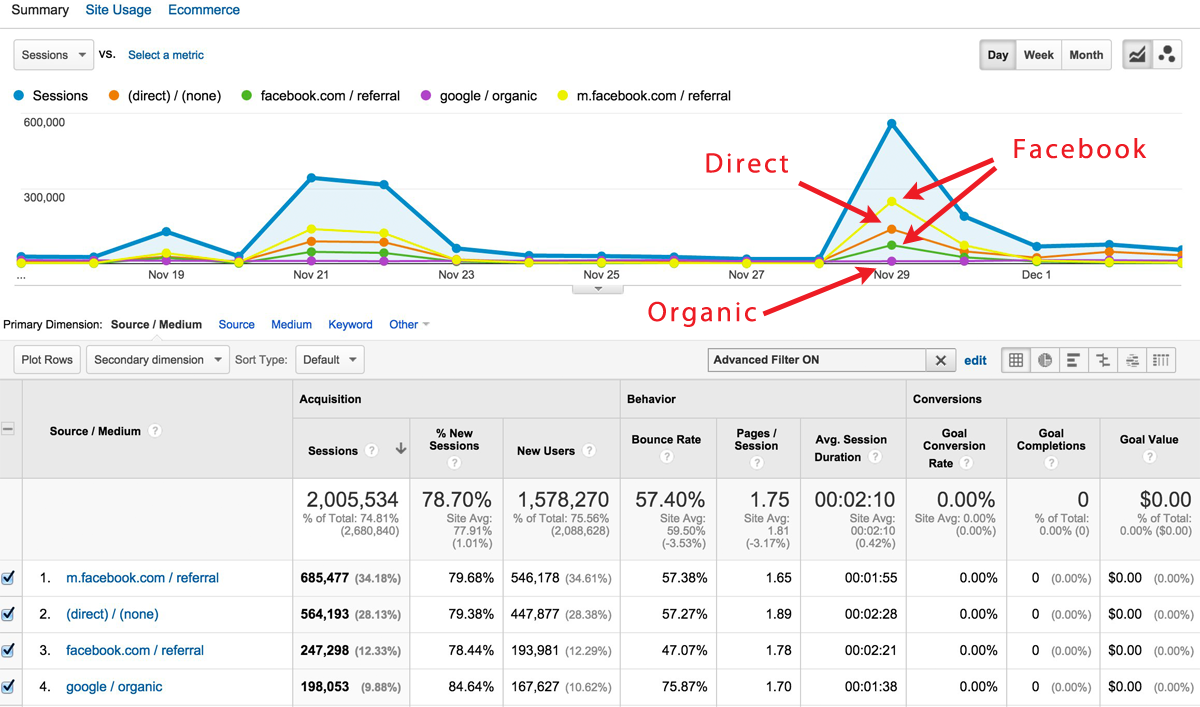Select the data table view icon
Screen dimensions: 1200x707
point(1016,360)
